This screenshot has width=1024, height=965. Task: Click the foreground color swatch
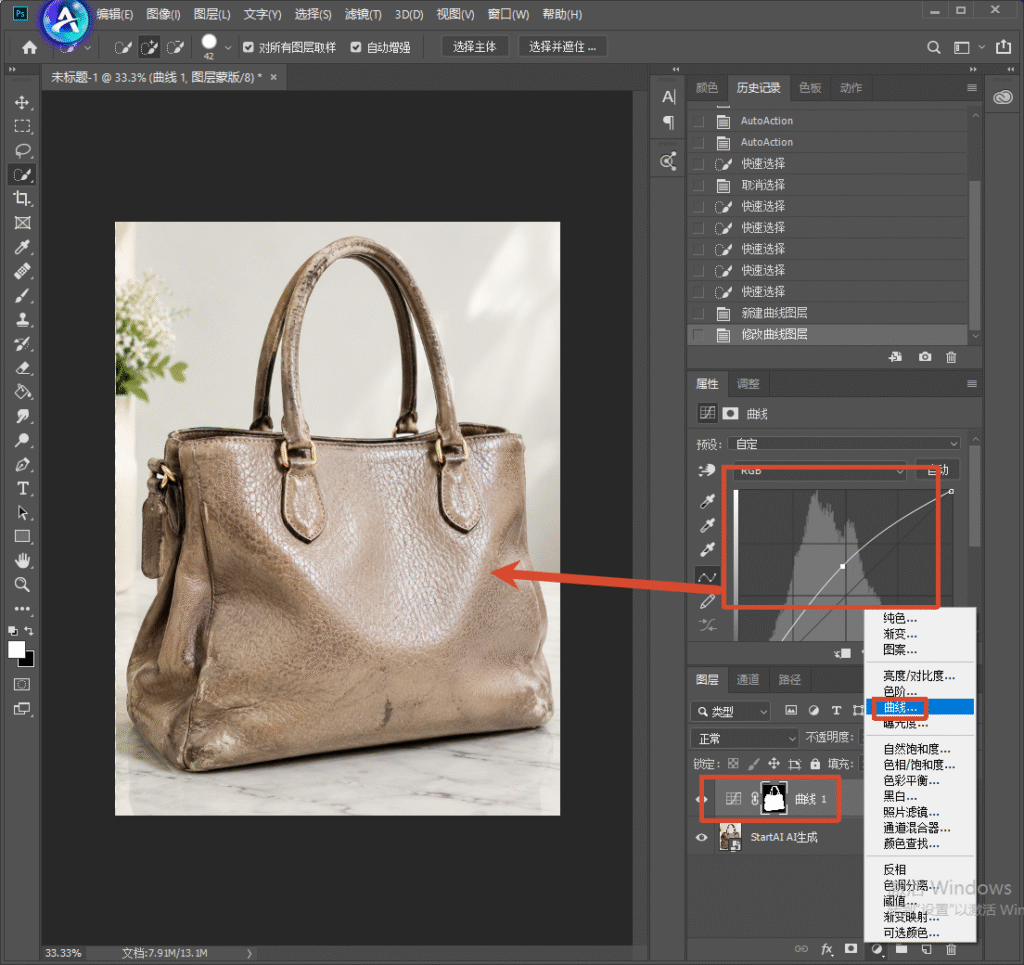(16, 649)
